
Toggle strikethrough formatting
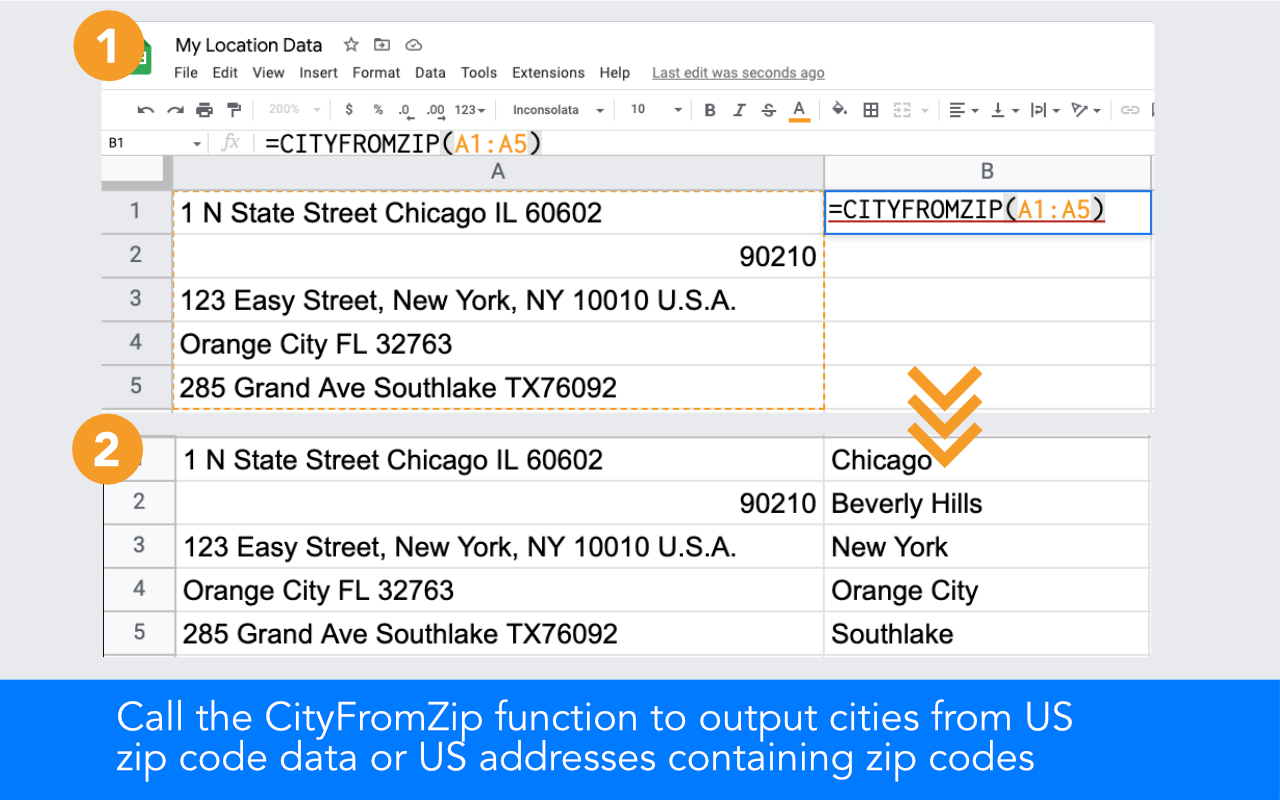(768, 110)
